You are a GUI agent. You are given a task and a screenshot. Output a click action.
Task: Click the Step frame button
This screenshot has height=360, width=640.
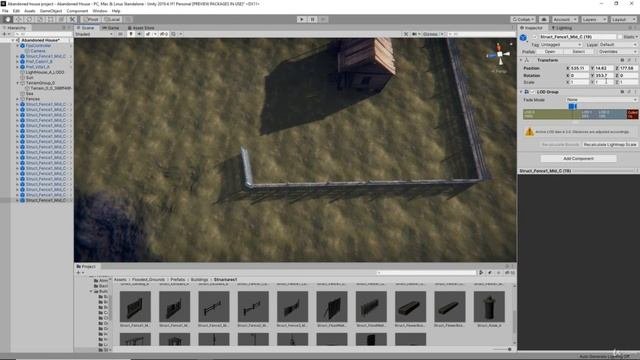click(323, 19)
